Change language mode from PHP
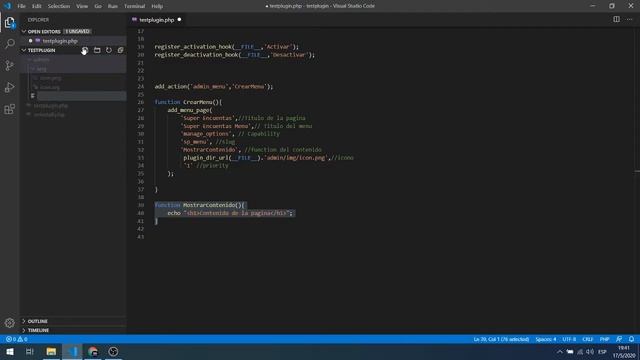Viewport: 640px width, 360px height. [604, 339]
